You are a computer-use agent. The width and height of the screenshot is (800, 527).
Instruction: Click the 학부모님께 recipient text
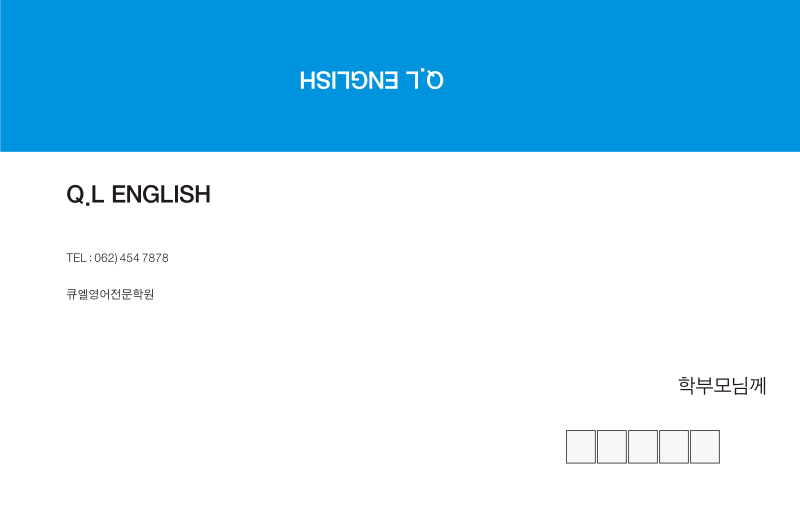tap(722, 385)
